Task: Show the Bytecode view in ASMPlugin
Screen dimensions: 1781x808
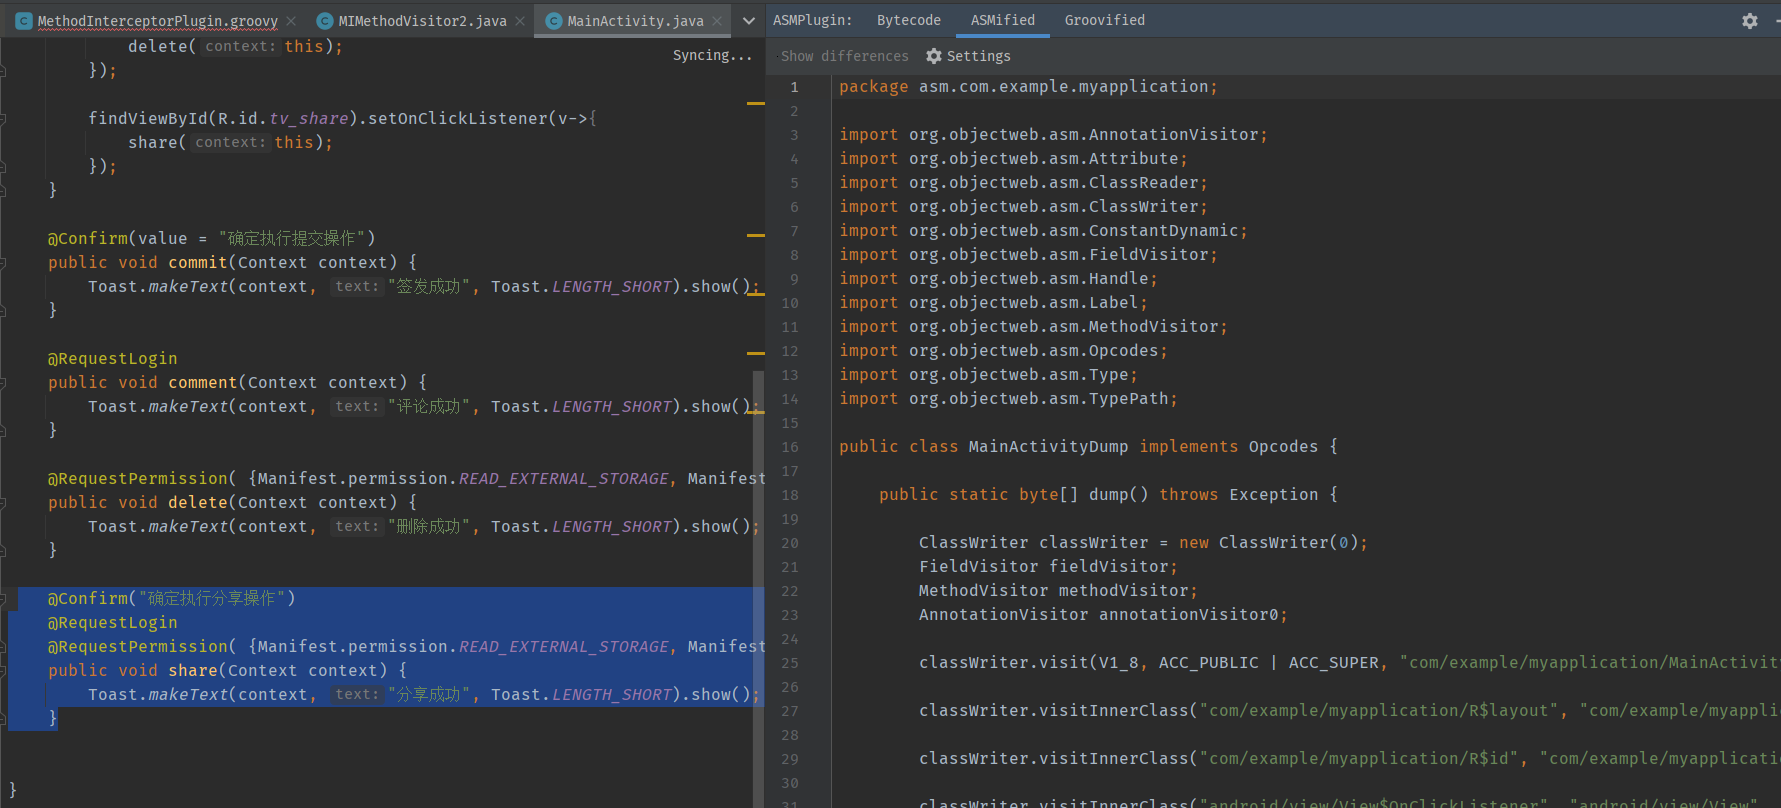Action: click(x=909, y=20)
